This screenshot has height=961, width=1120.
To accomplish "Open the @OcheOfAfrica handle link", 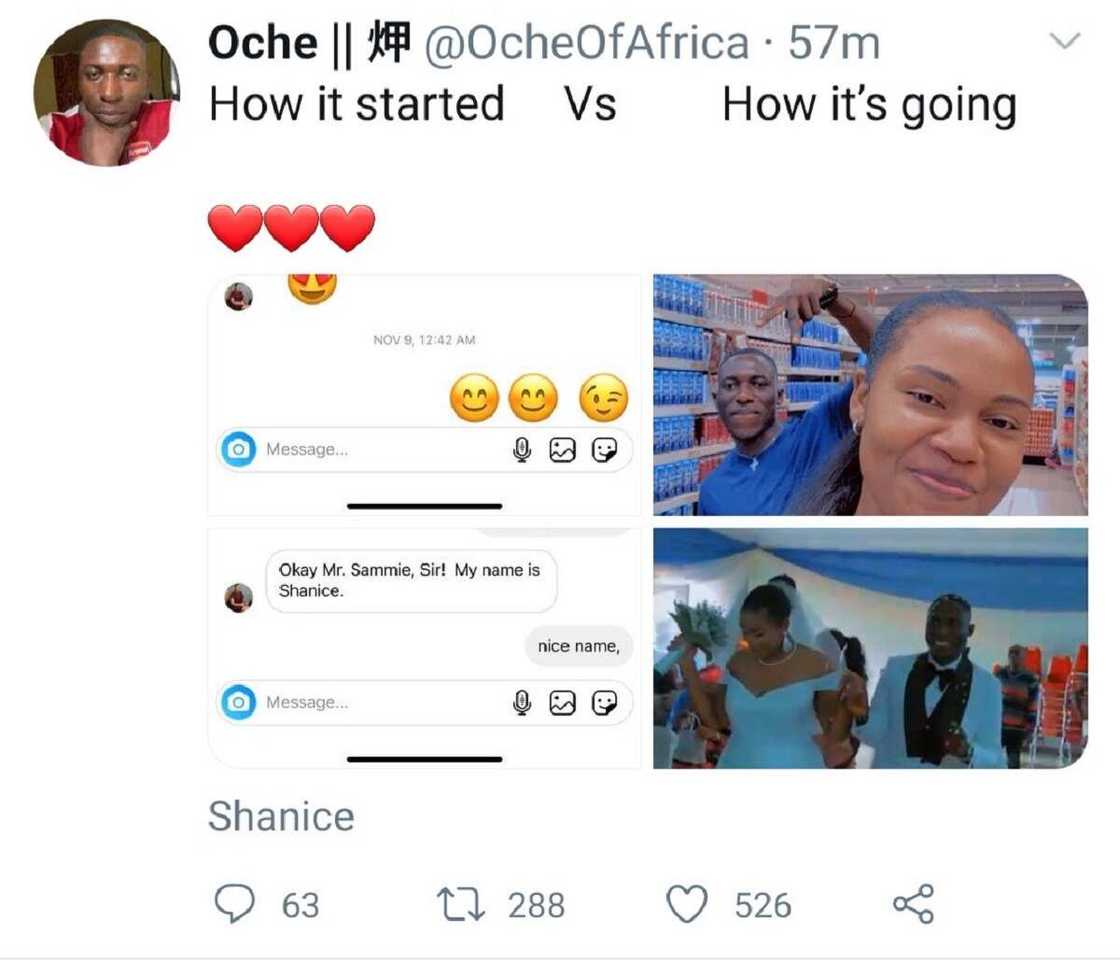I will pos(588,43).
